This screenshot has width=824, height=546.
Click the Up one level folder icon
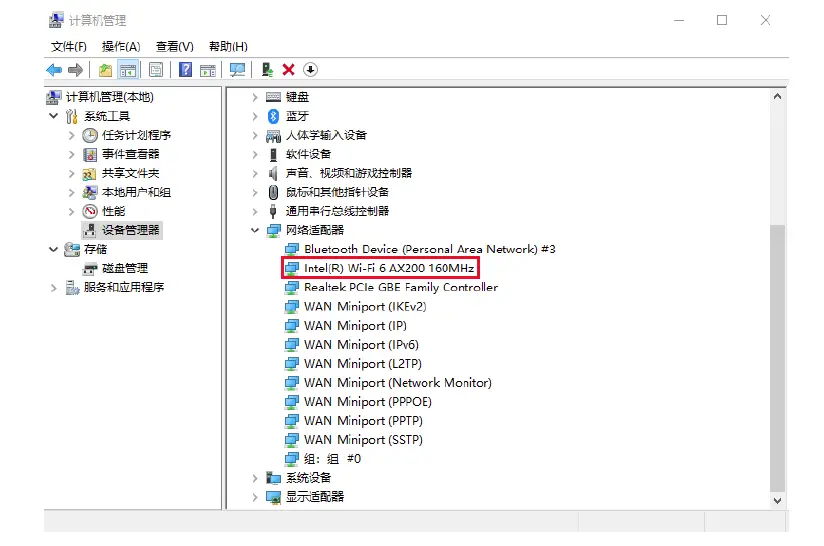click(106, 69)
